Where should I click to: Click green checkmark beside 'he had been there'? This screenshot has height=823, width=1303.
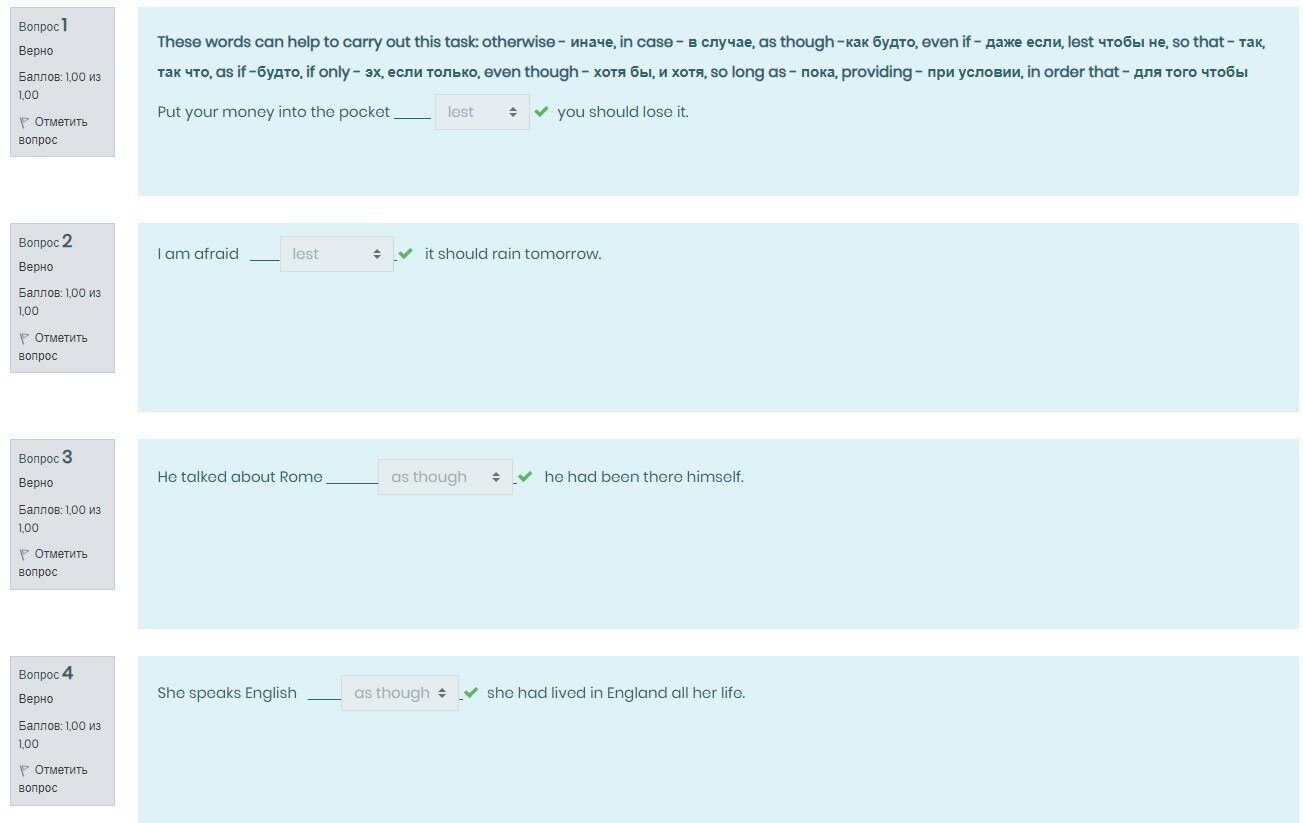(525, 477)
